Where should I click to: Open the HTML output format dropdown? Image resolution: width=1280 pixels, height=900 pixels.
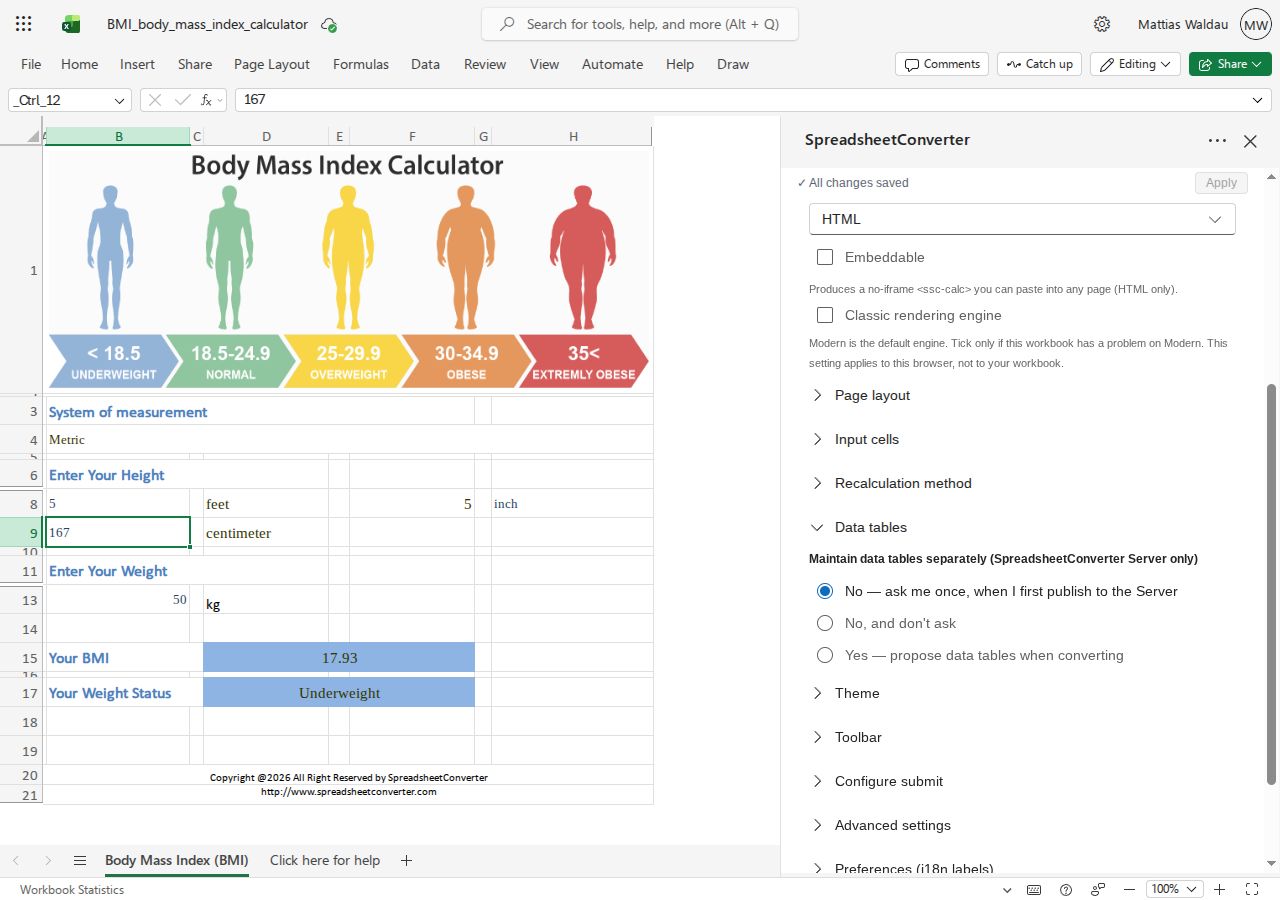point(1022,219)
